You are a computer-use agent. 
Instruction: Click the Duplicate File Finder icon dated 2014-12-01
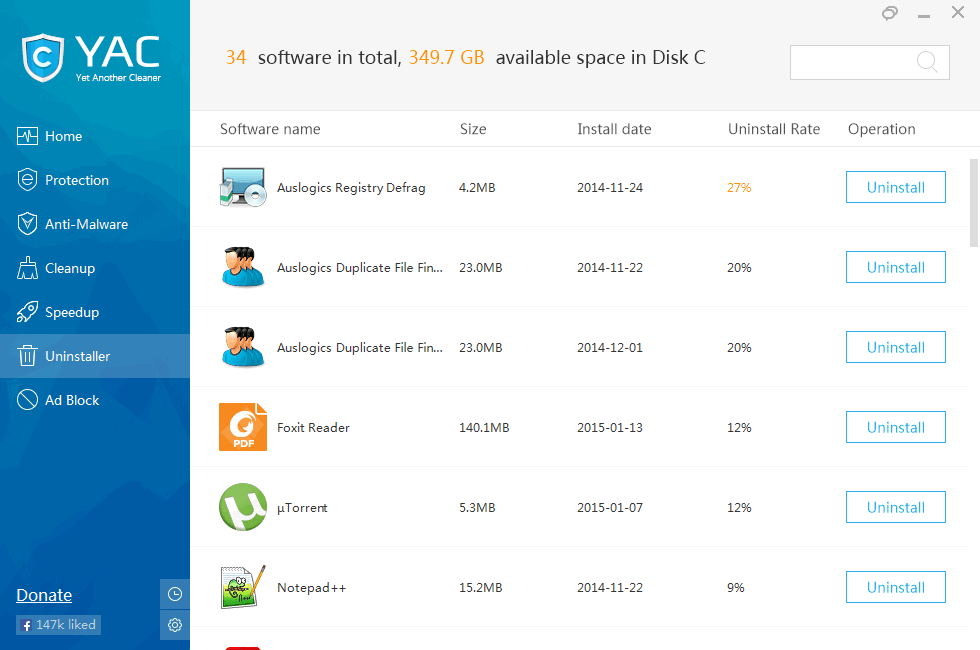click(242, 347)
